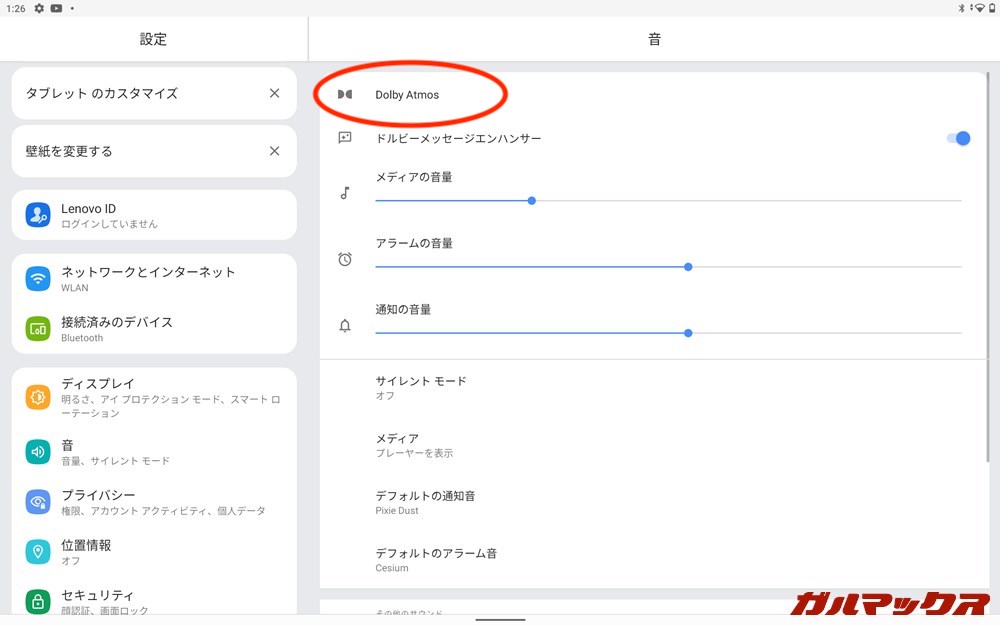Open the メディア player display option

pos(414,445)
